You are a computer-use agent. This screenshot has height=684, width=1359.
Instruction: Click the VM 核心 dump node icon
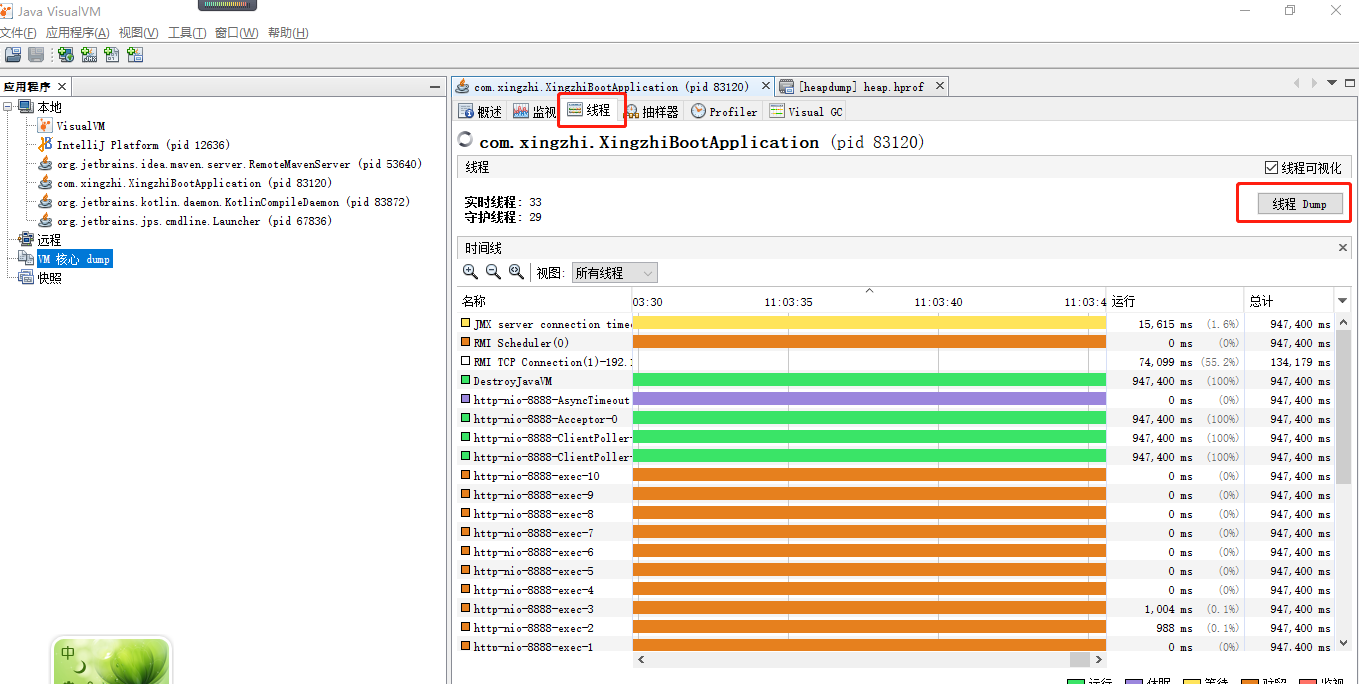click(27, 259)
